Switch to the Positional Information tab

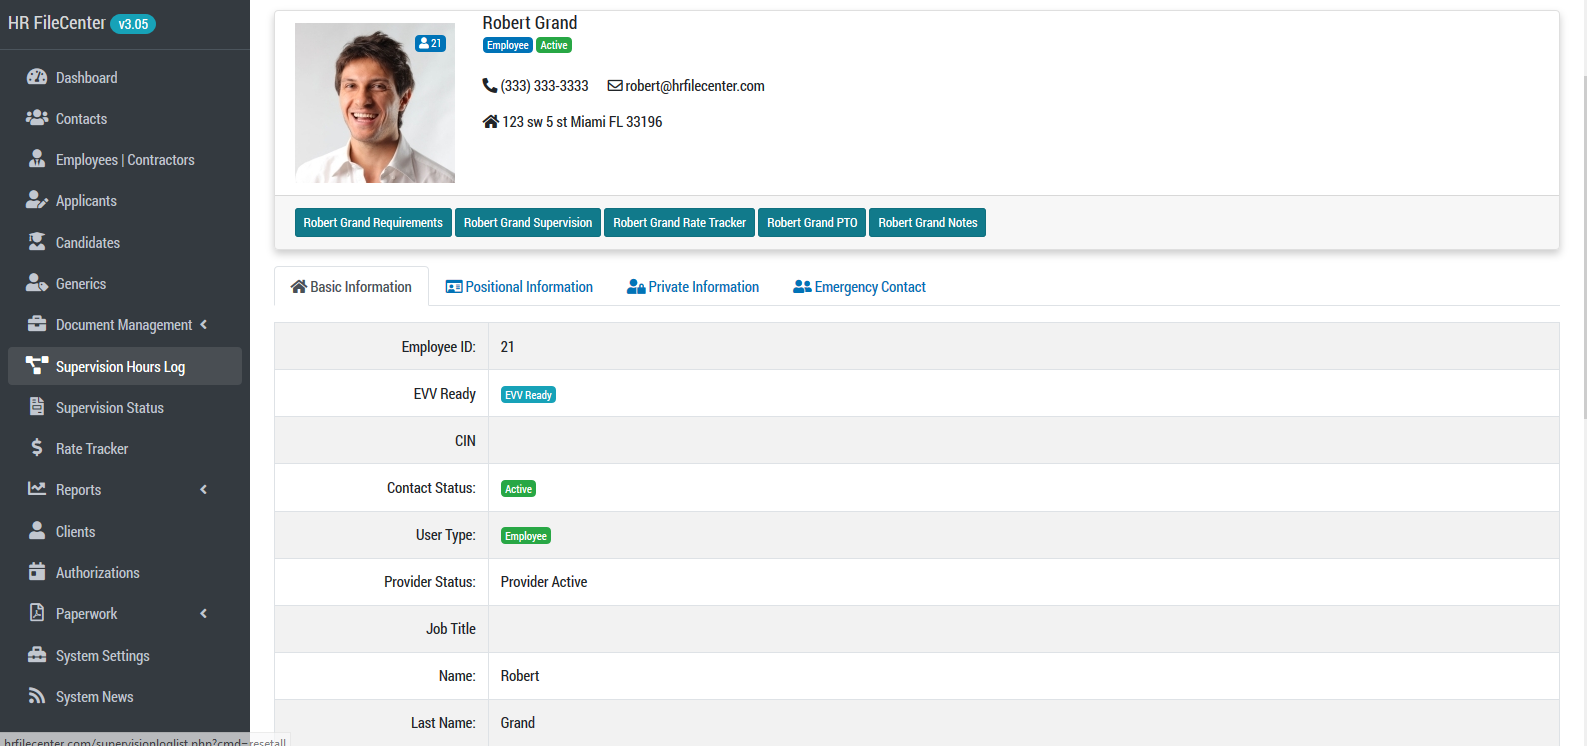coord(519,287)
